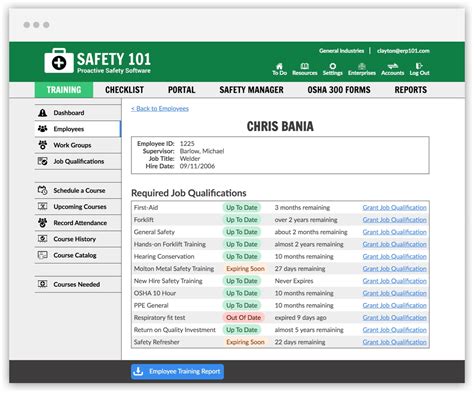
Task: Open Upcoming Courses in the sidebar
Action: click(78, 206)
